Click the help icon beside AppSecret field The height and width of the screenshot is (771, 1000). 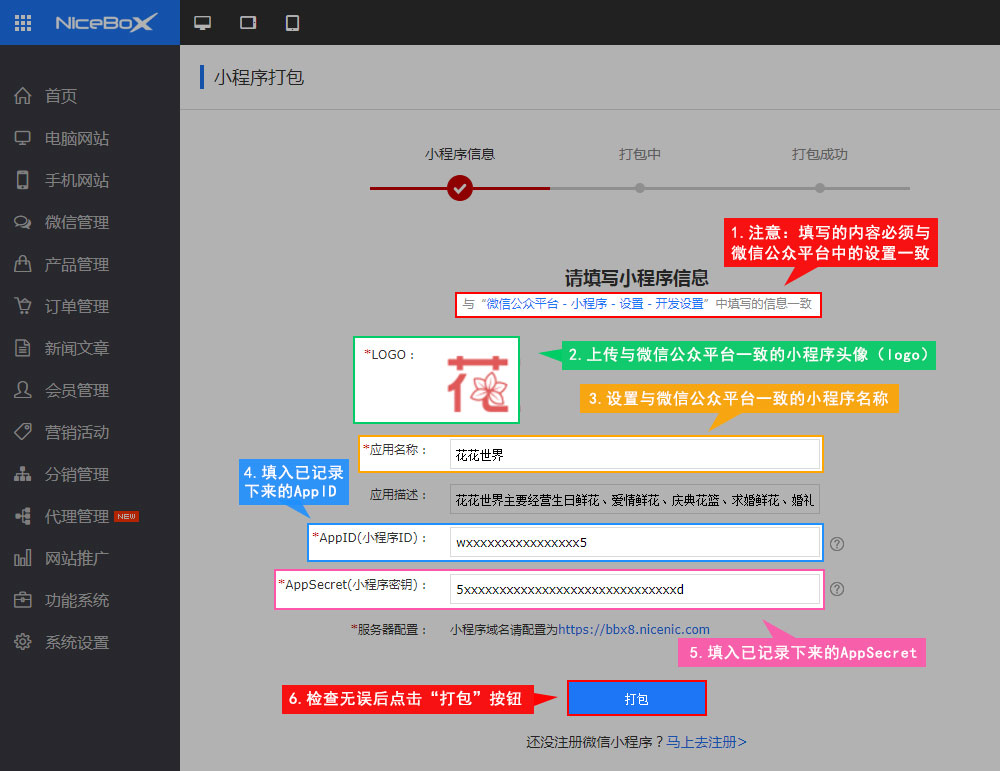[838, 589]
